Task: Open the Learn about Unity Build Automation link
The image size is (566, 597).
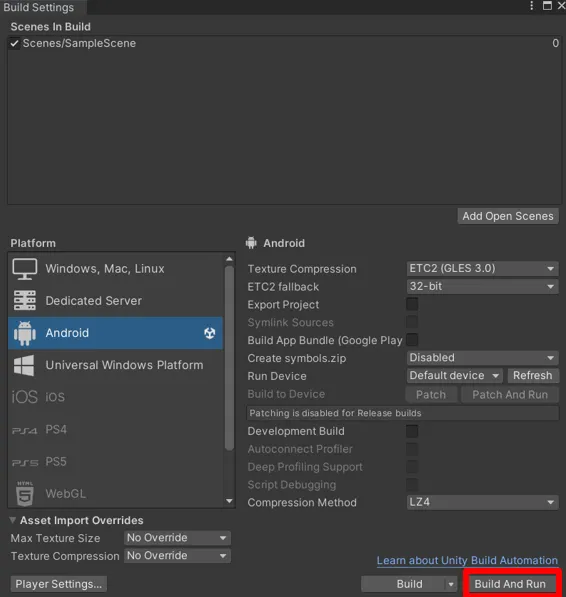Action: point(467,560)
